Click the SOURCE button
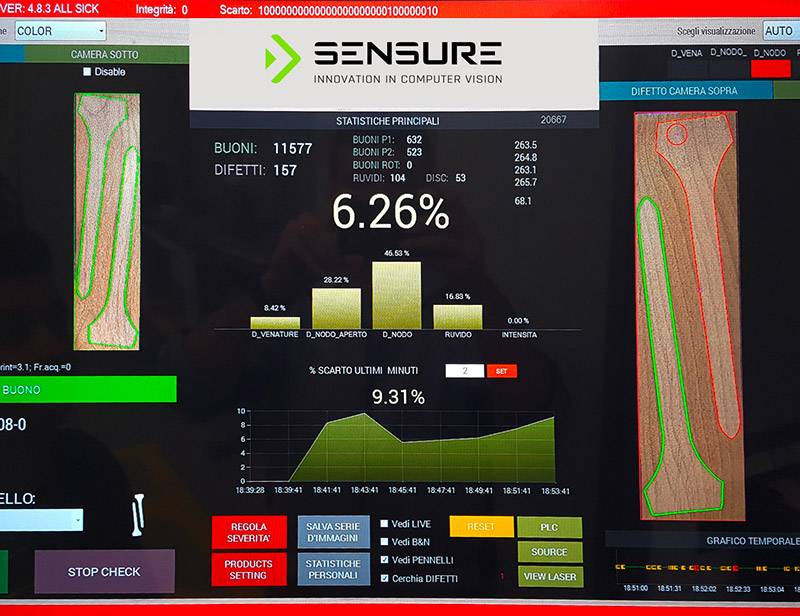The height and width of the screenshot is (616, 800). pyautogui.click(x=549, y=552)
